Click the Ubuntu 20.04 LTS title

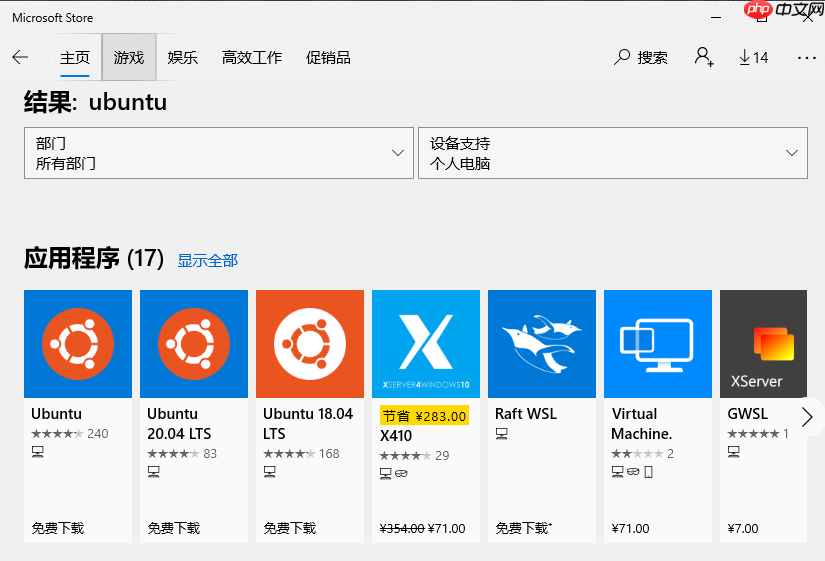tap(179, 424)
